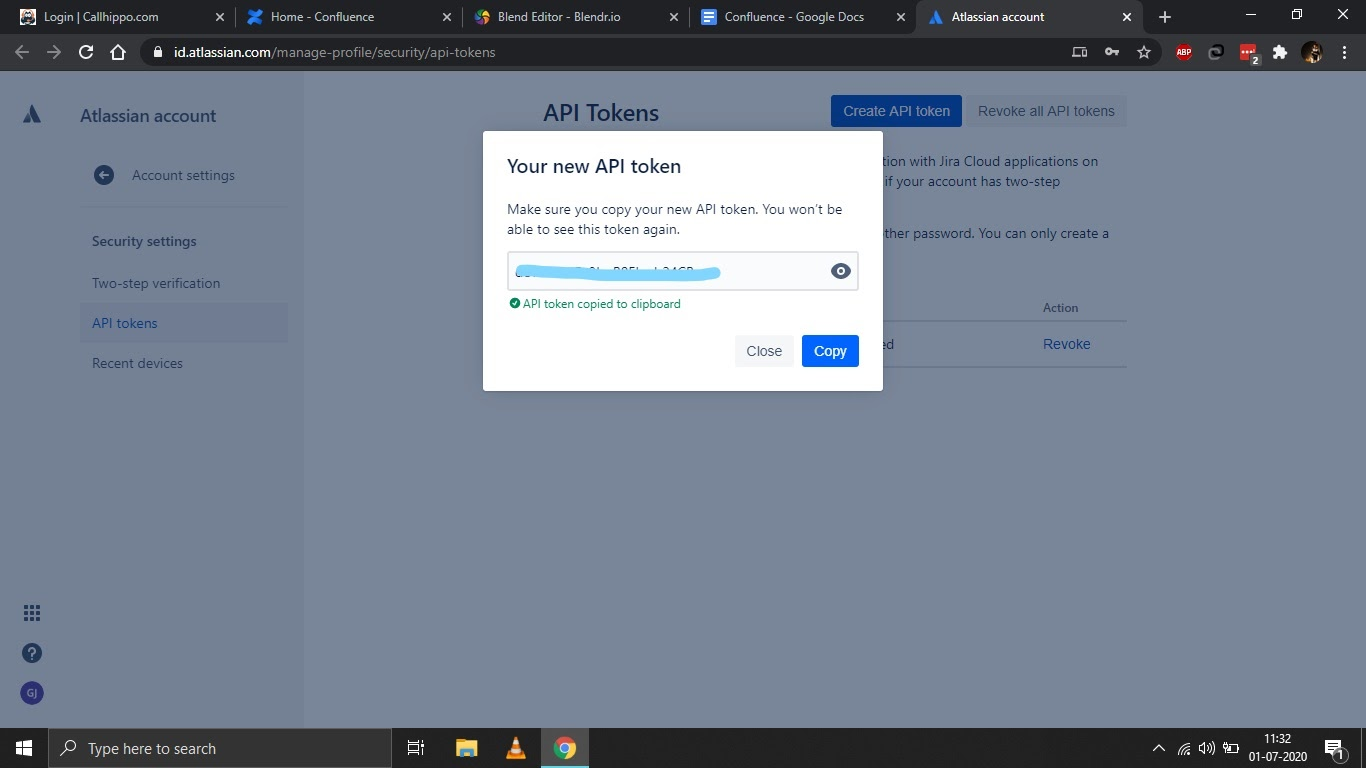Copy the new API token
1366x768 pixels.
[x=830, y=351]
